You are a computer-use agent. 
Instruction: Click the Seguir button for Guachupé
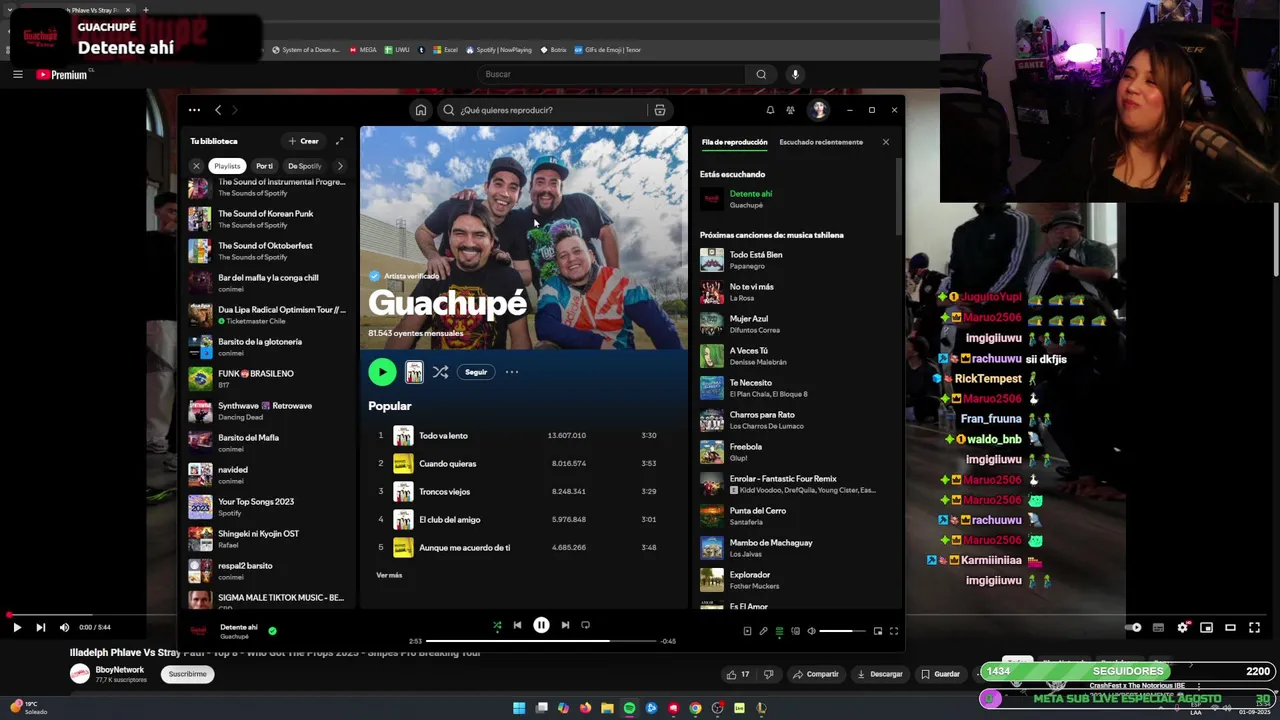coord(476,372)
